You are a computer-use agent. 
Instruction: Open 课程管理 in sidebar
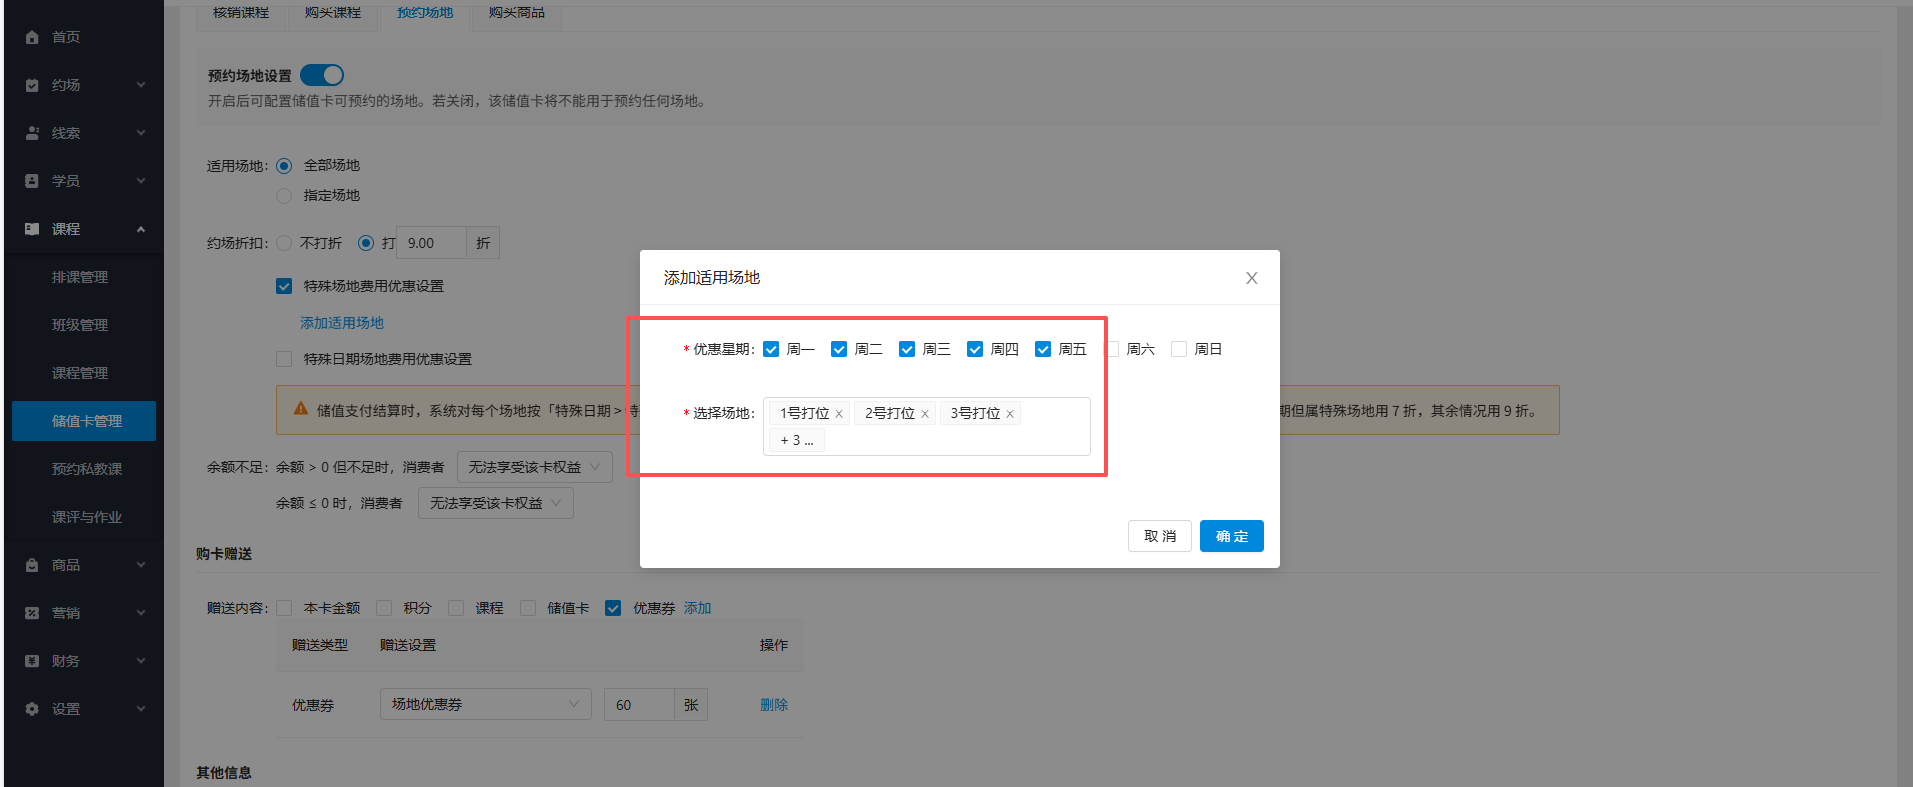80,373
